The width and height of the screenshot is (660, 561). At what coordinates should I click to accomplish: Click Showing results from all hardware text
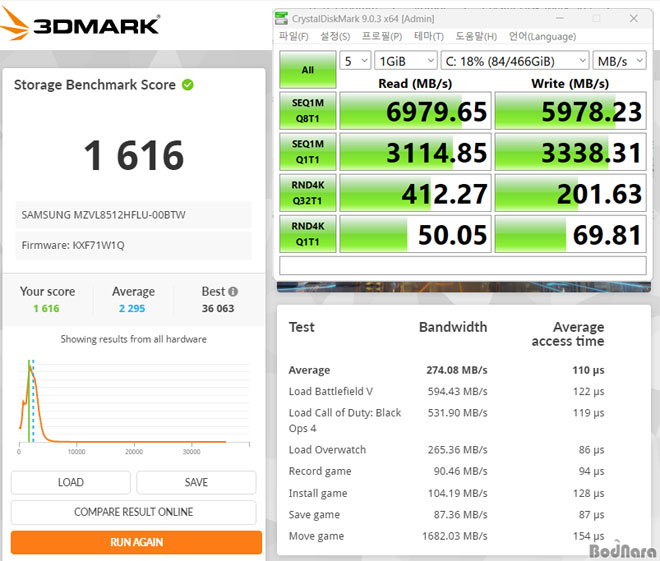tap(133, 339)
